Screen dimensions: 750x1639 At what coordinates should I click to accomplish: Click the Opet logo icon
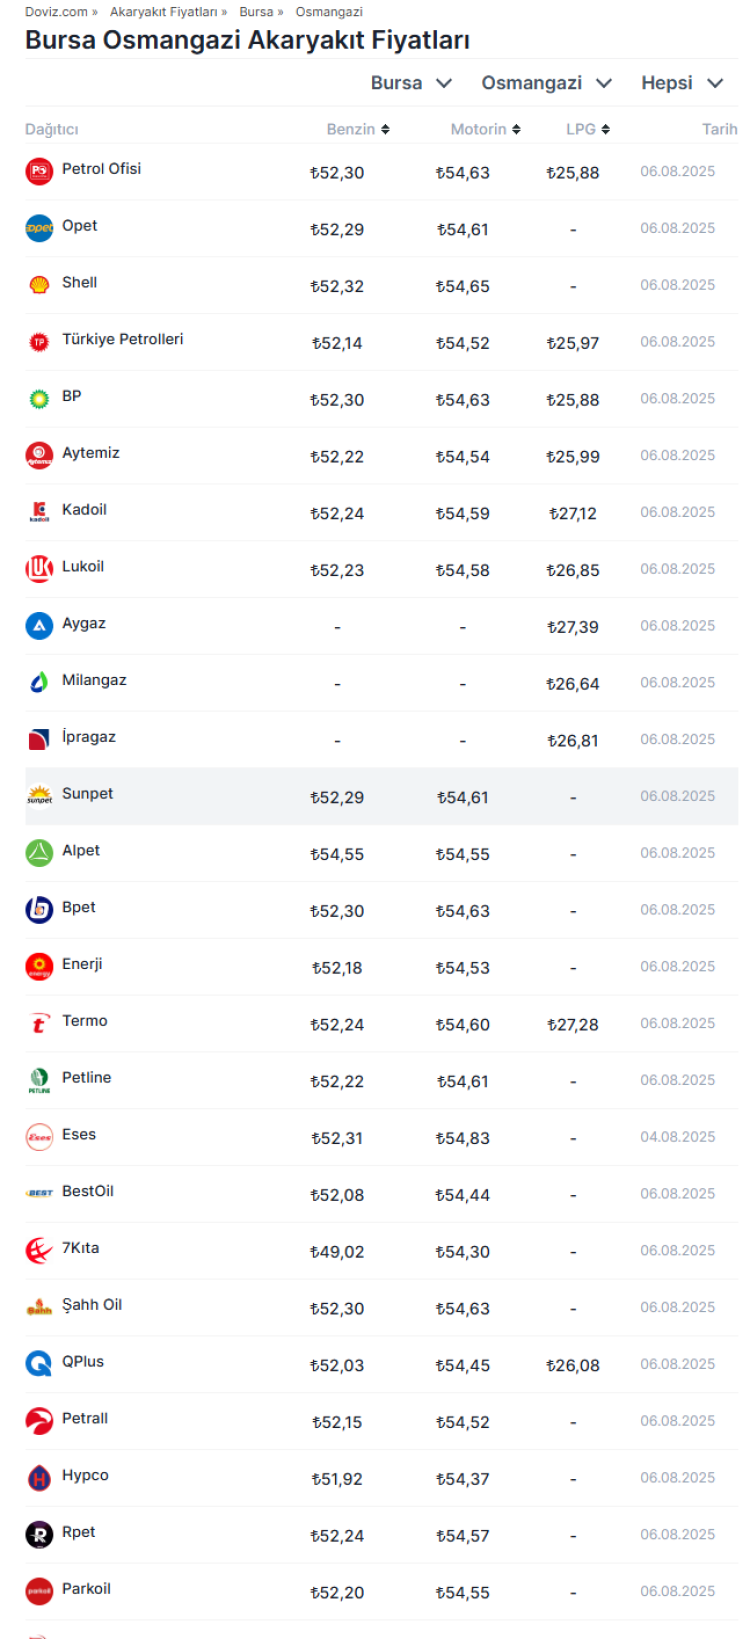point(39,228)
